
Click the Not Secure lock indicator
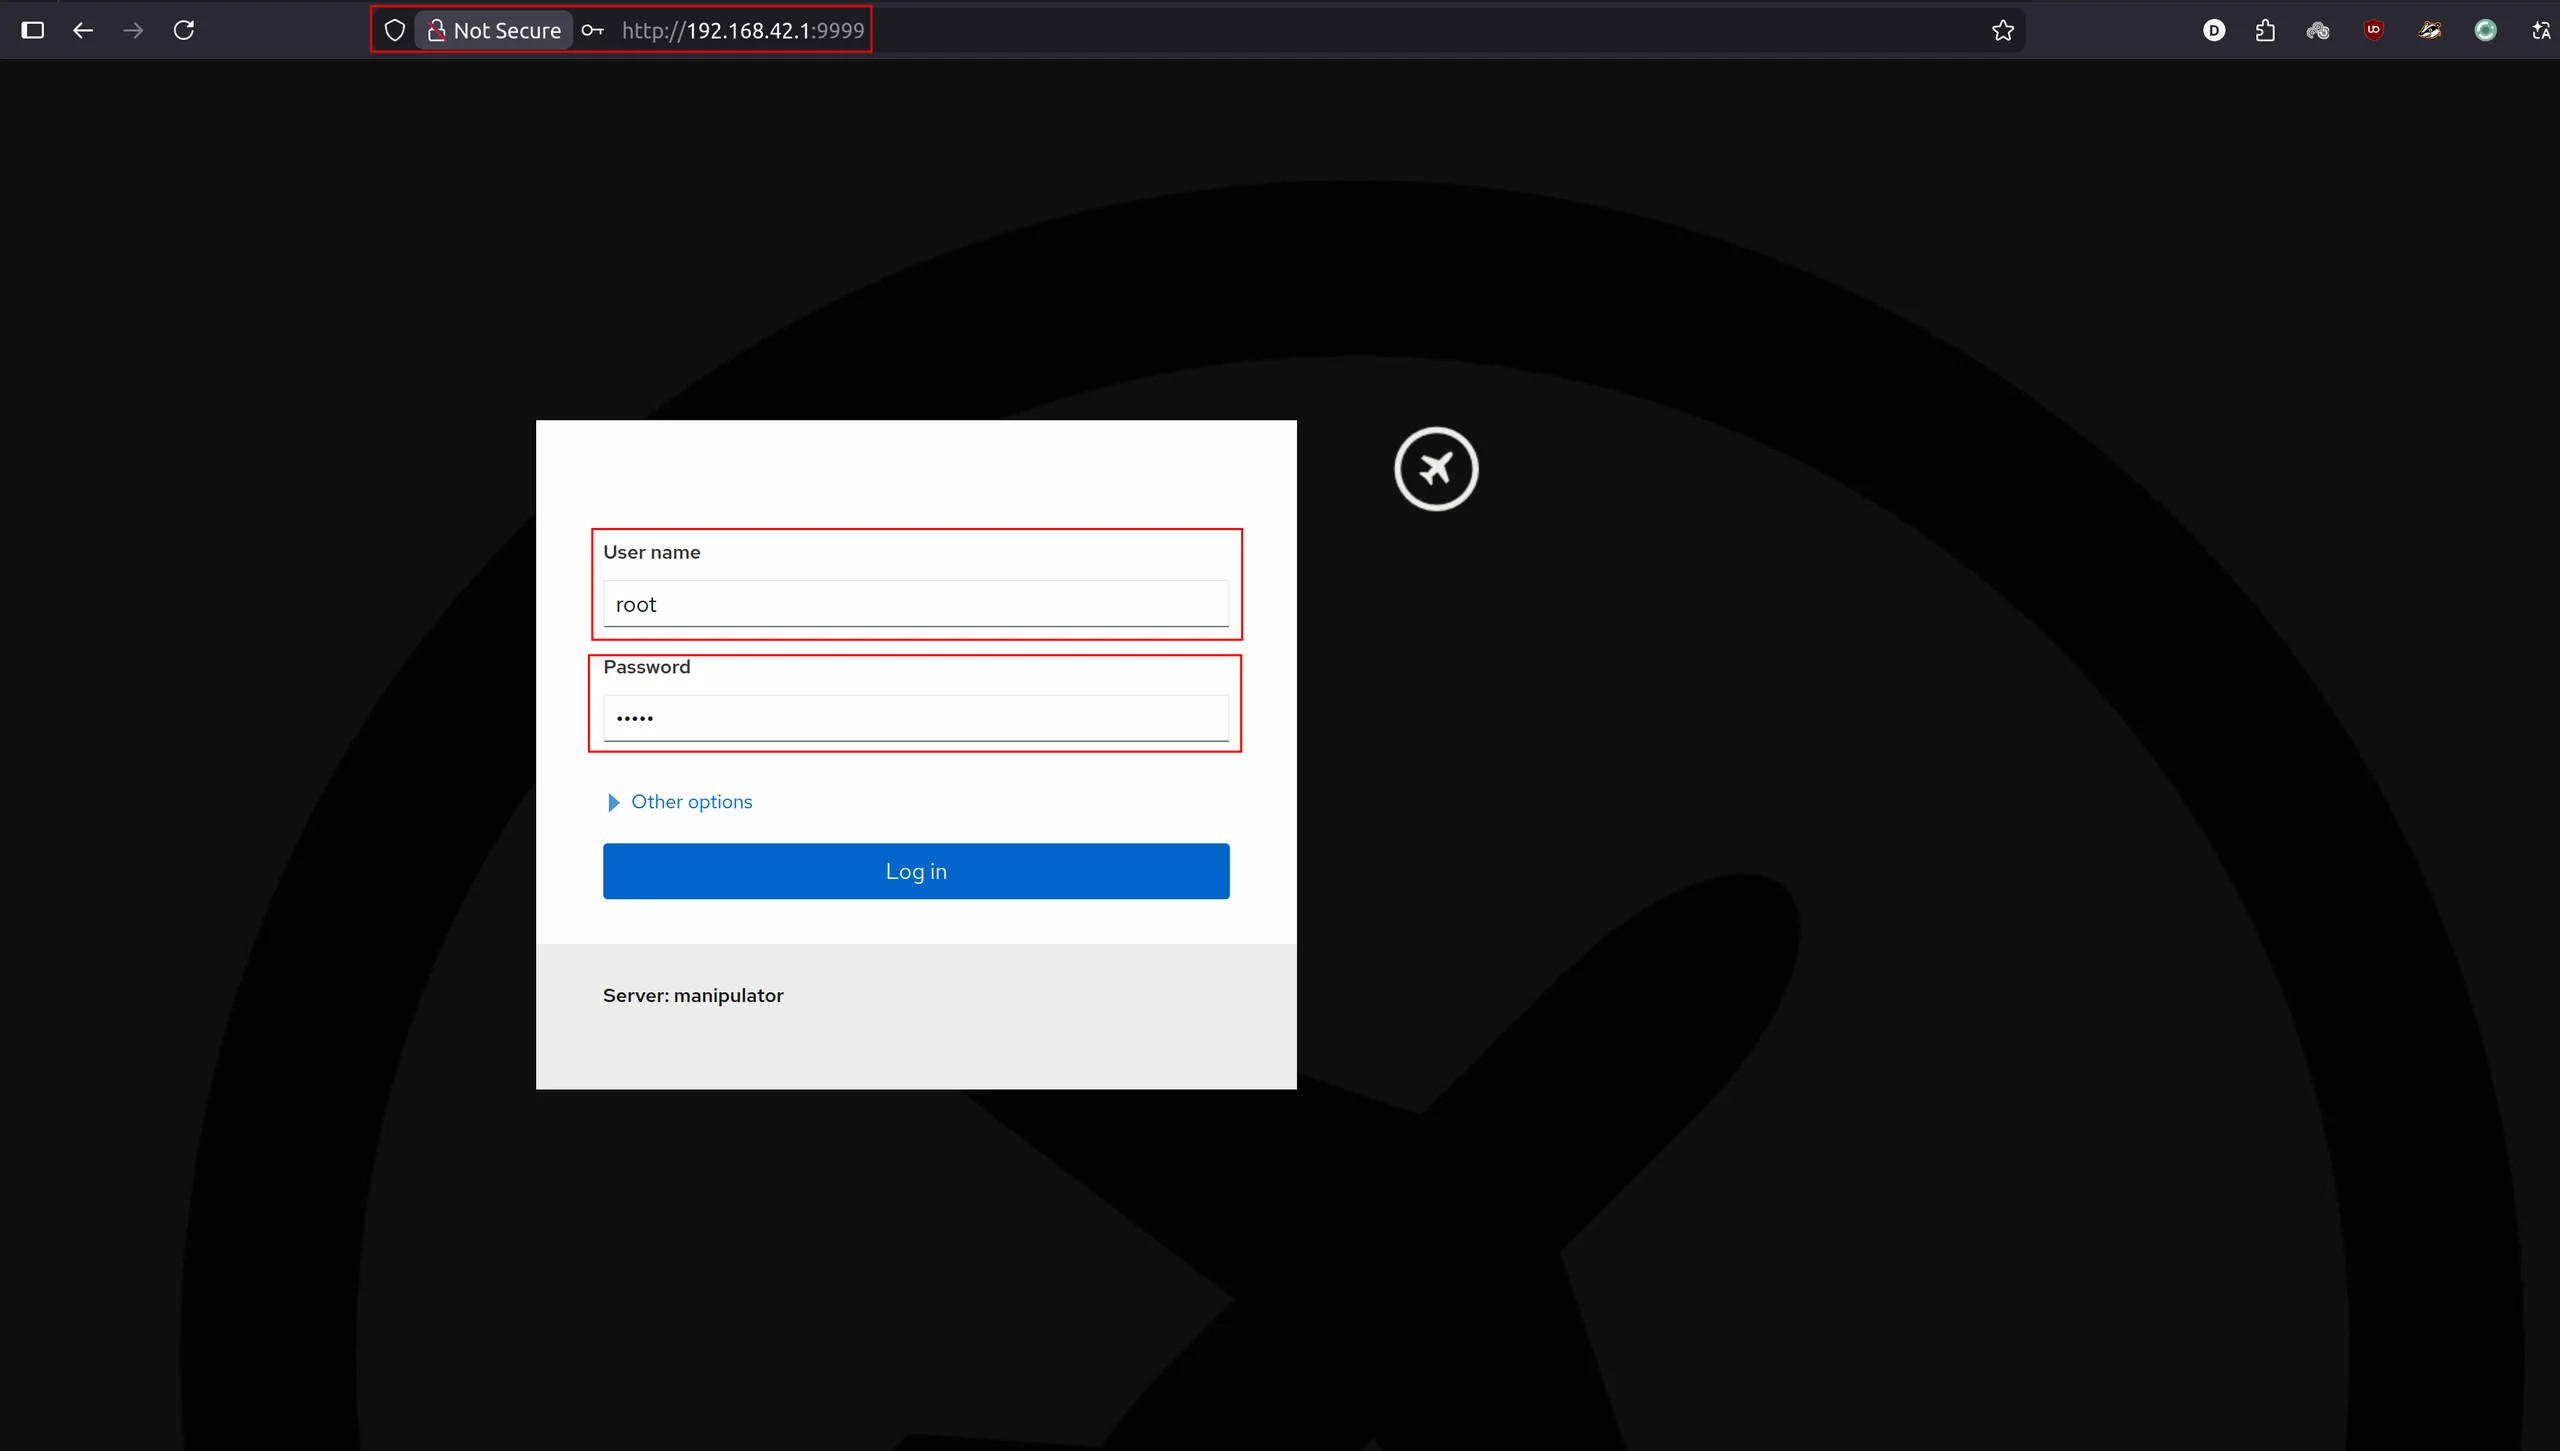494,30
